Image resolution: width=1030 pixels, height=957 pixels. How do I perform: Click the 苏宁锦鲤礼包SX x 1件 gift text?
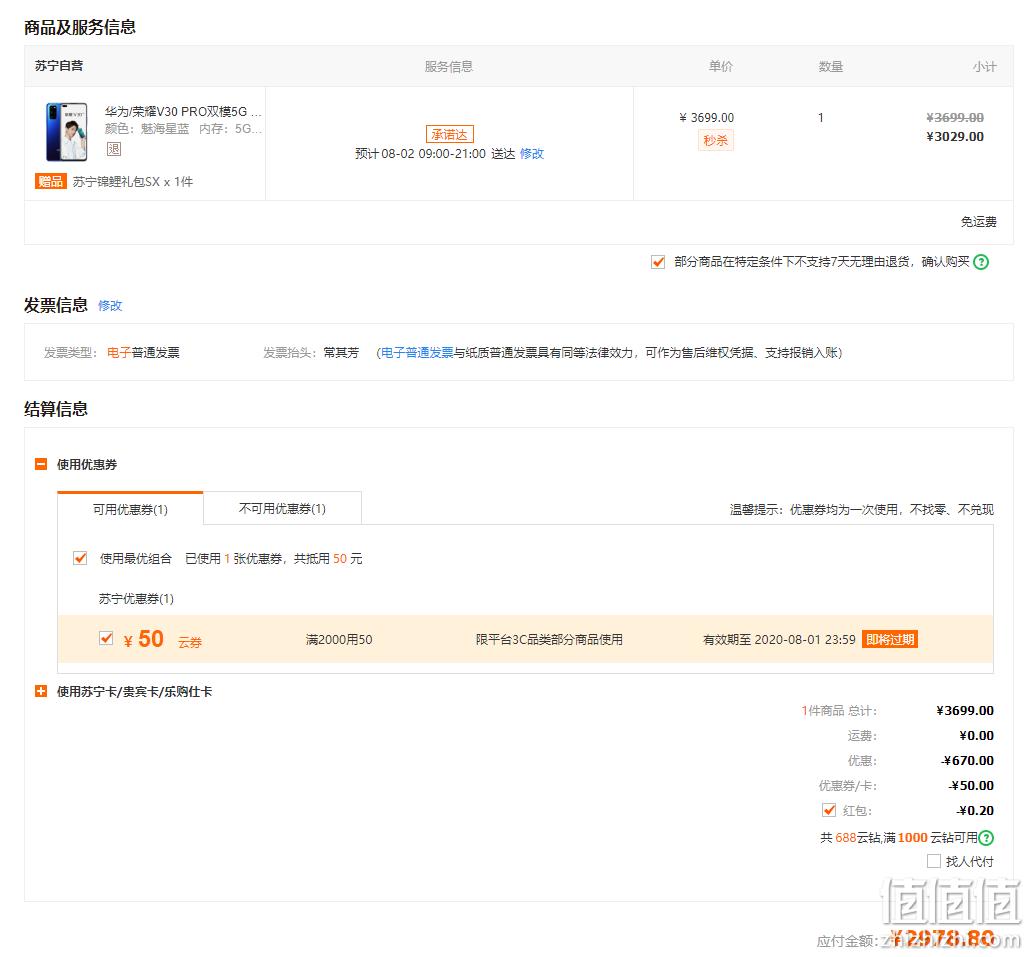point(133,181)
